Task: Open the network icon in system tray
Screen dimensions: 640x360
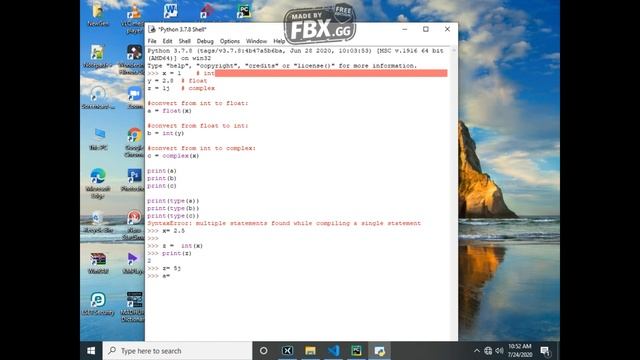Action: click(x=488, y=351)
